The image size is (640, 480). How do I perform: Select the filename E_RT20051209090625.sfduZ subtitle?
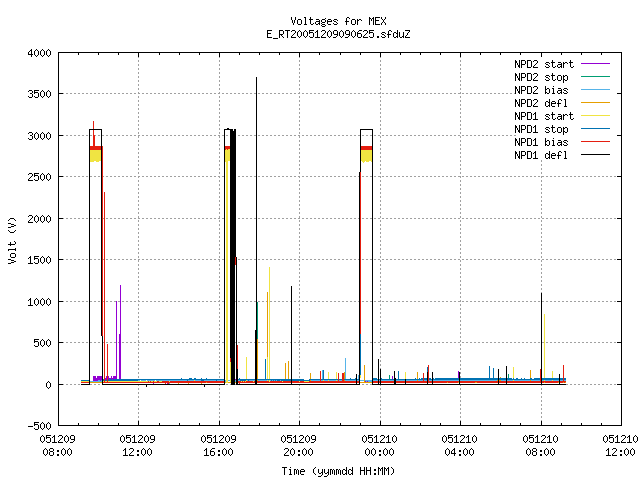[338, 34]
